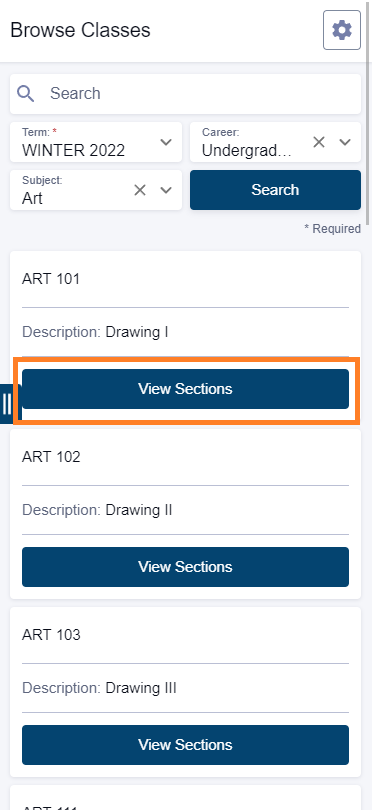Select the ART 103 course title
The width and height of the screenshot is (372, 810).
[51, 635]
